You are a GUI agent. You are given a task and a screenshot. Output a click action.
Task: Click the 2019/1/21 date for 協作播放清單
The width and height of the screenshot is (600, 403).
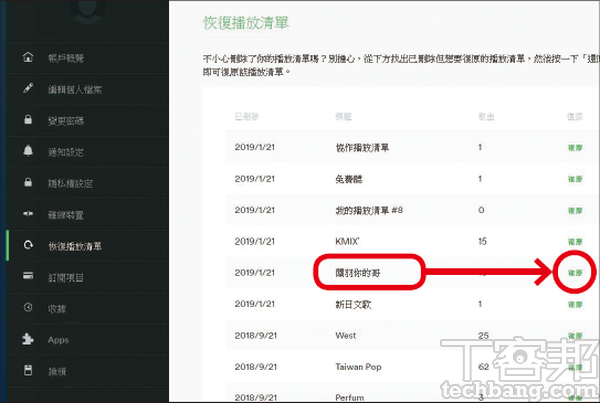point(255,147)
